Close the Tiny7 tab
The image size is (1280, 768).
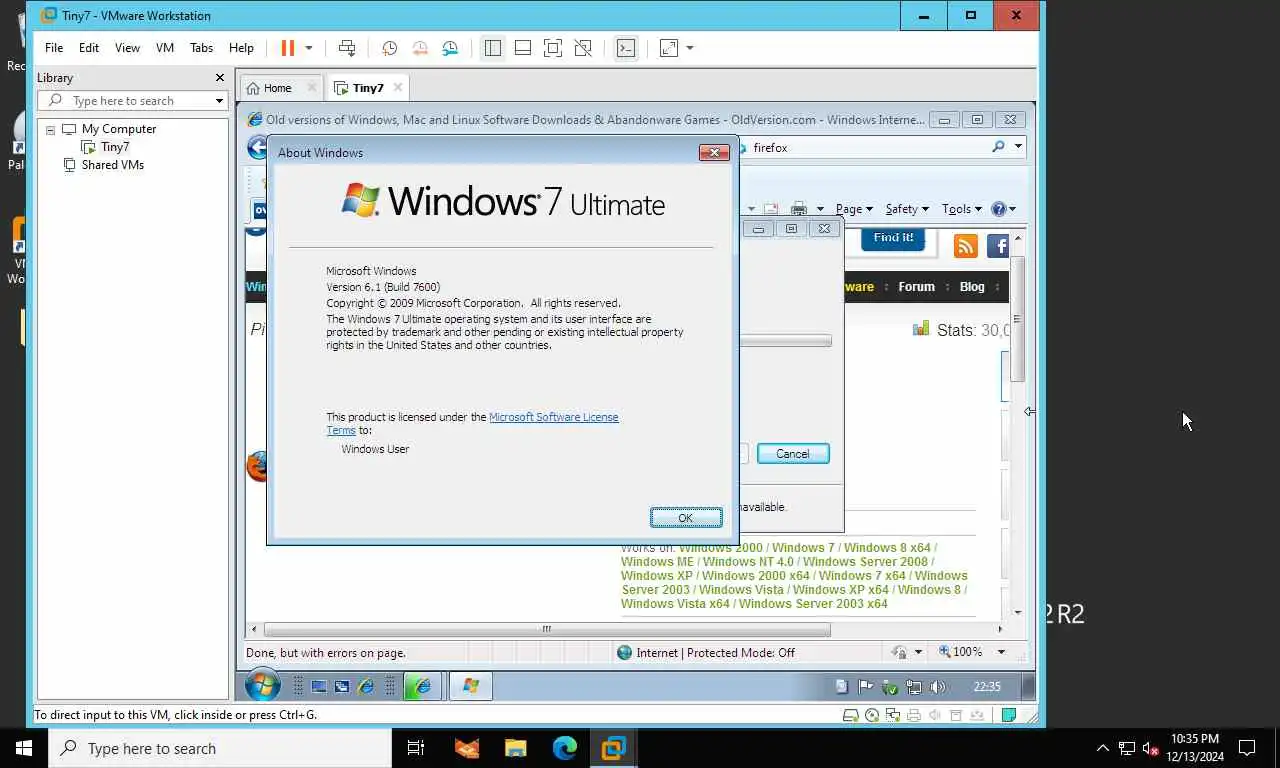click(x=398, y=87)
